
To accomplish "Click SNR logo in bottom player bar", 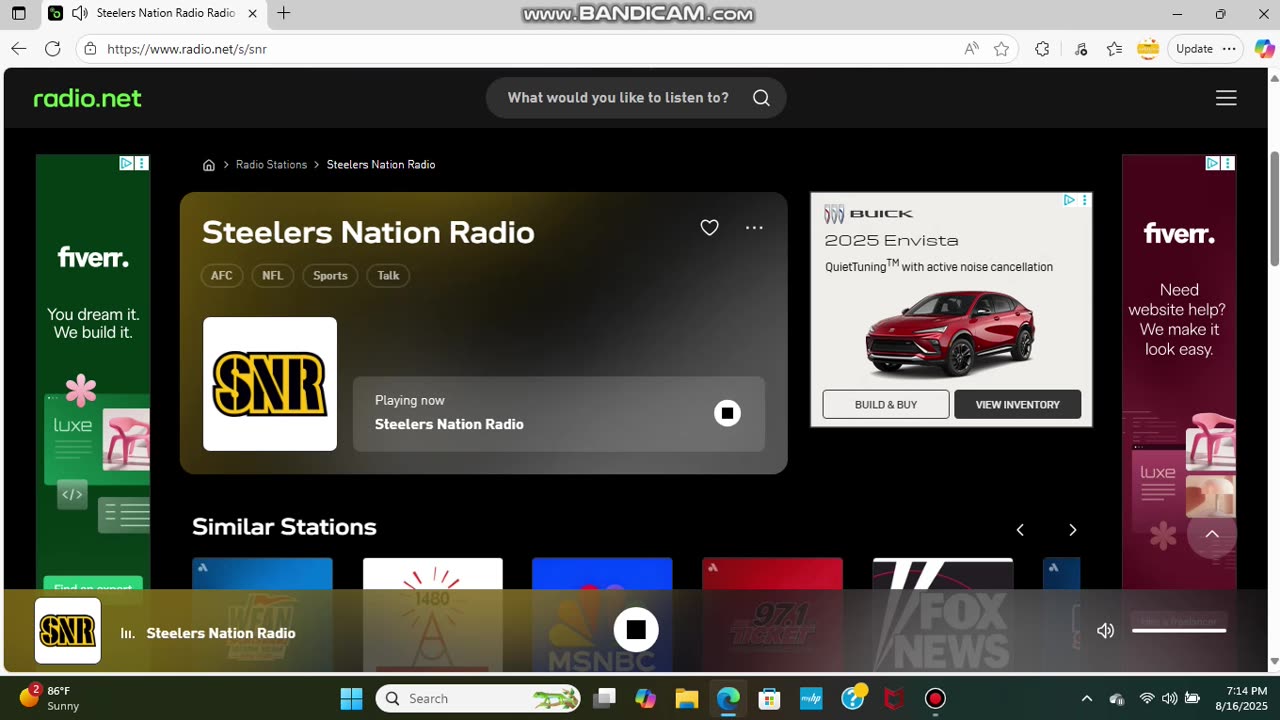I will (x=68, y=631).
